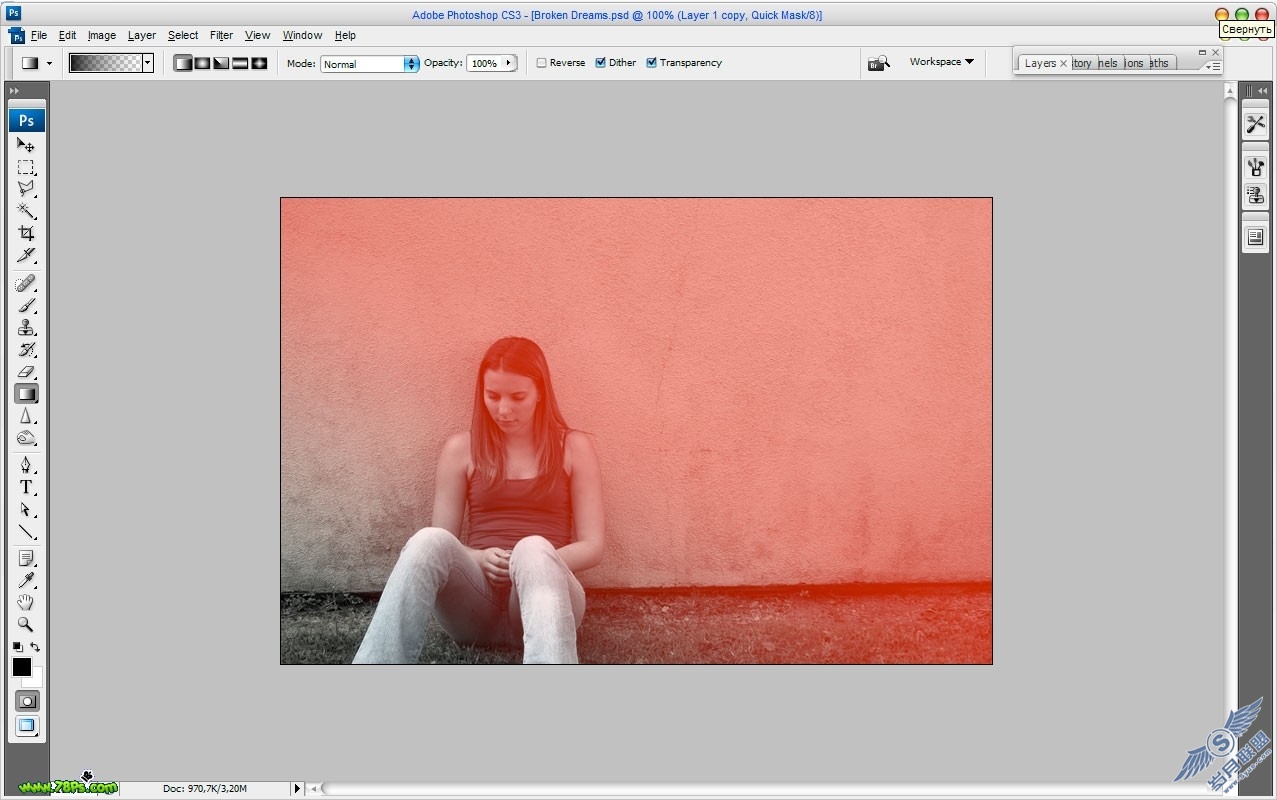Image resolution: width=1277 pixels, height=800 pixels.
Task: Select the Hand tool
Action: tap(26, 602)
